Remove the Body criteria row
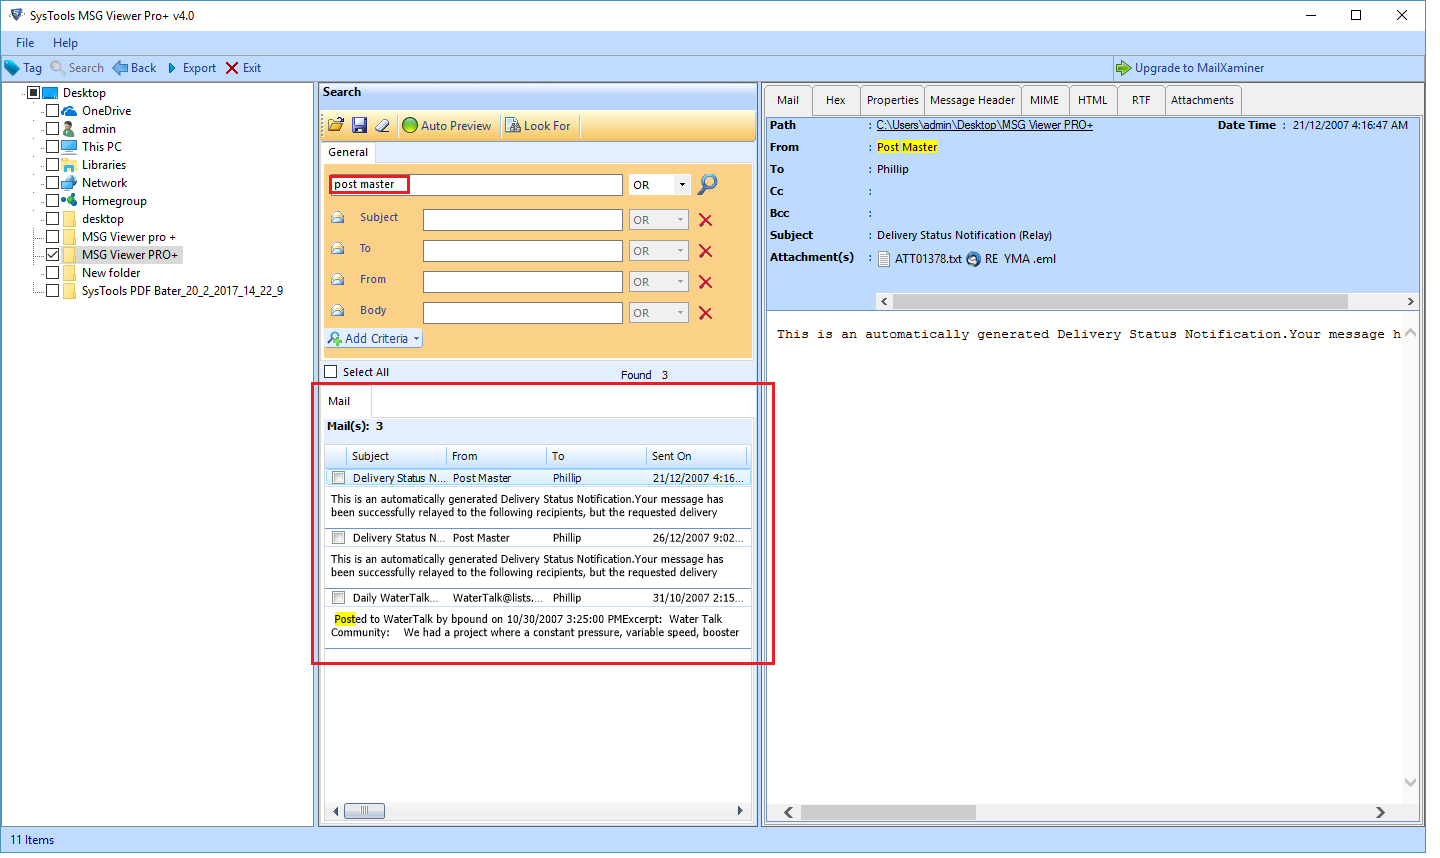 [x=705, y=313]
